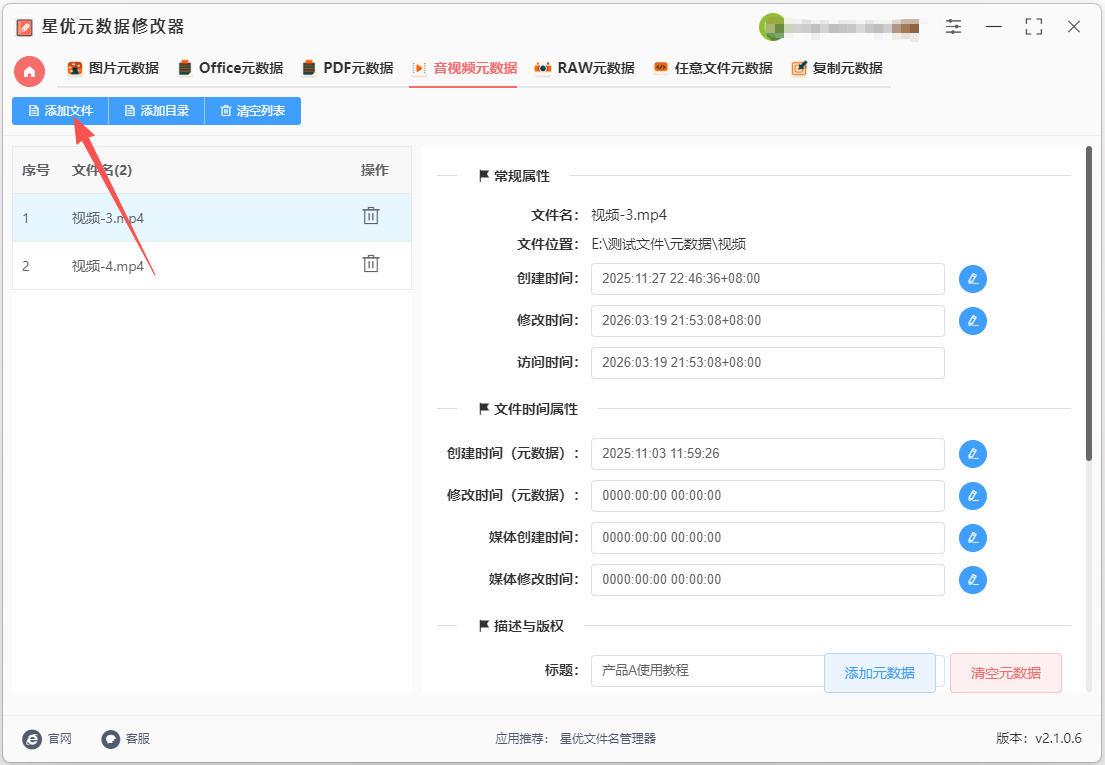Click the 常规属性 修改时间 field
Viewport: 1105px width, 765px height.
pyautogui.click(x=767, y=321)
